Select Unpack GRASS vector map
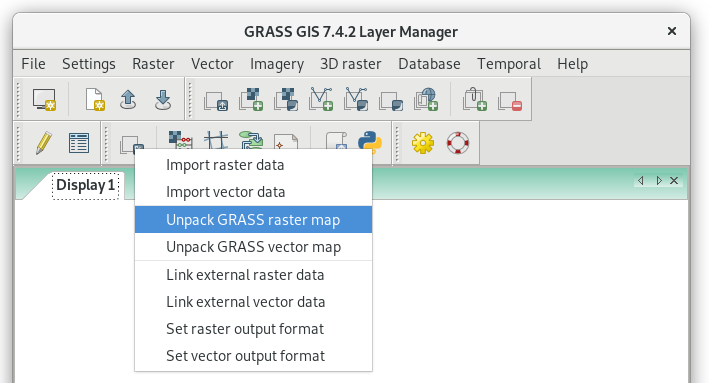This screenshot has height=383, width=709. (x=253, y=247)
